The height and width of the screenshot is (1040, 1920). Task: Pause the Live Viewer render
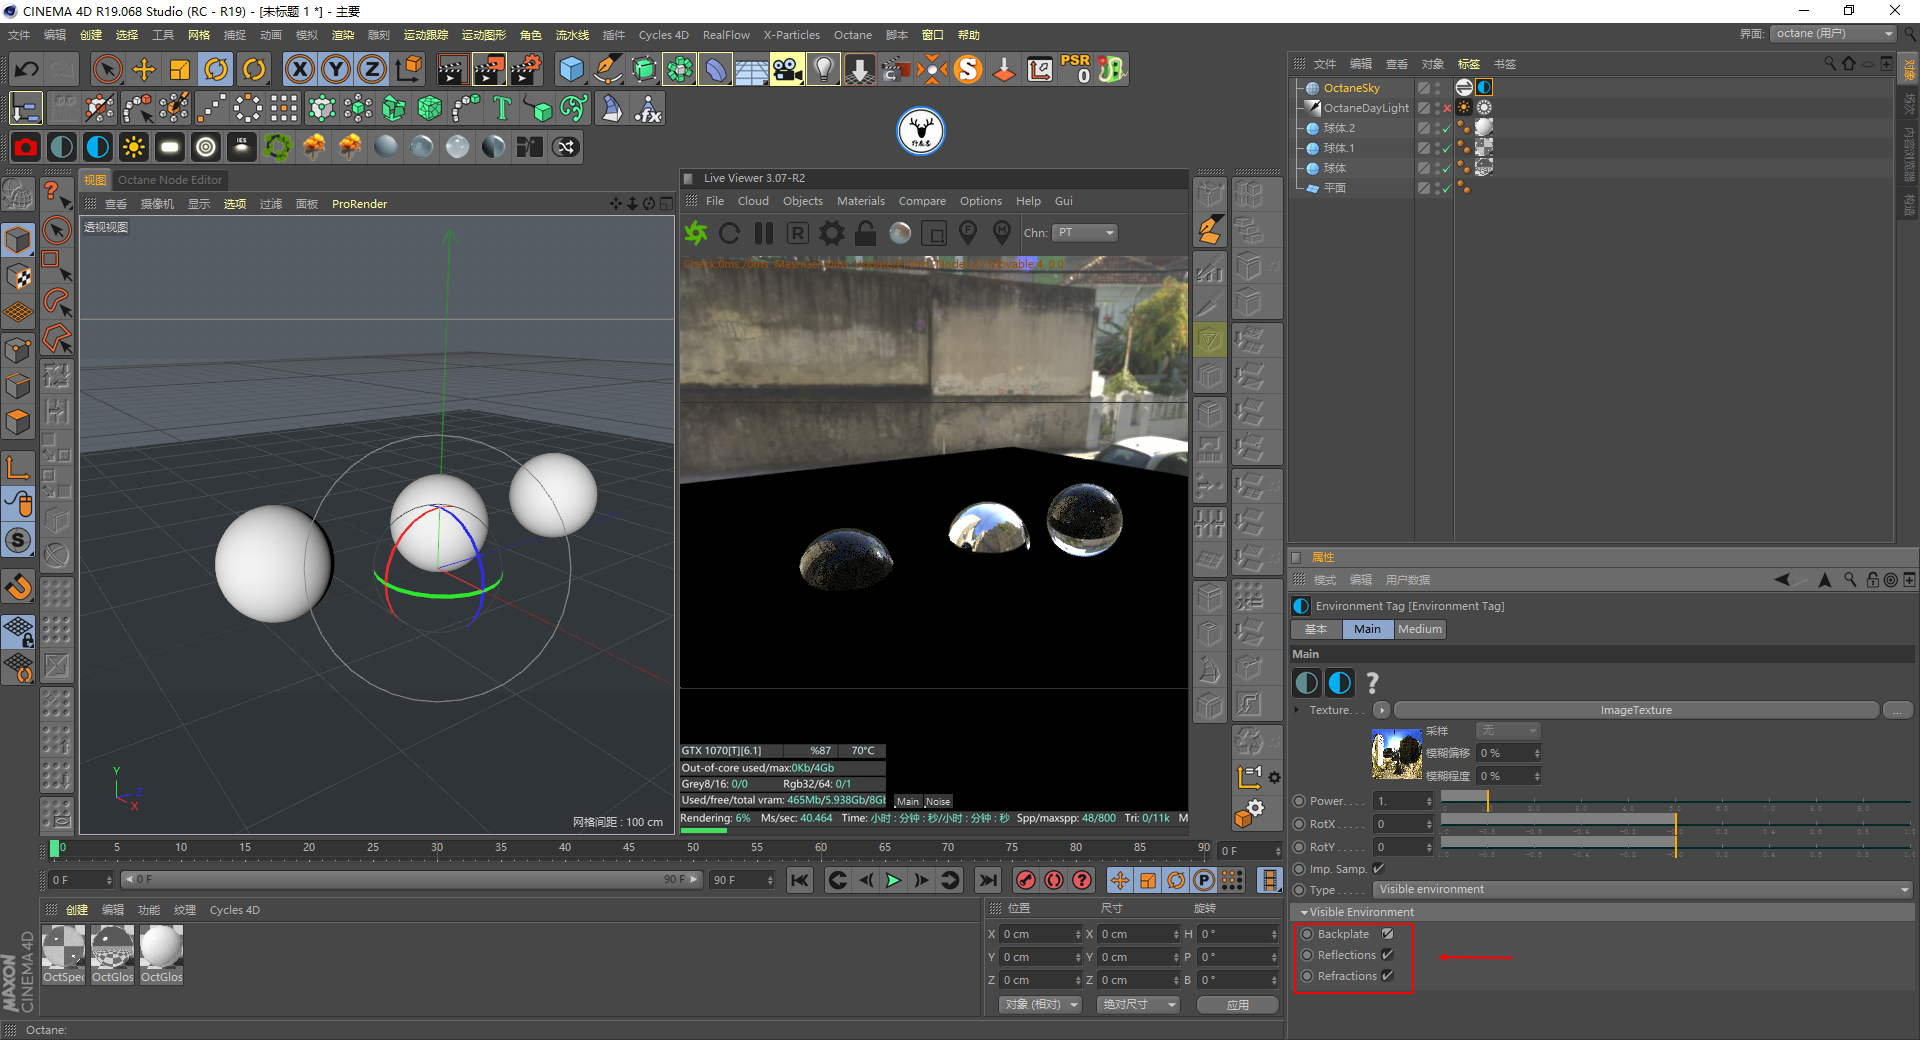click(764, 233)
